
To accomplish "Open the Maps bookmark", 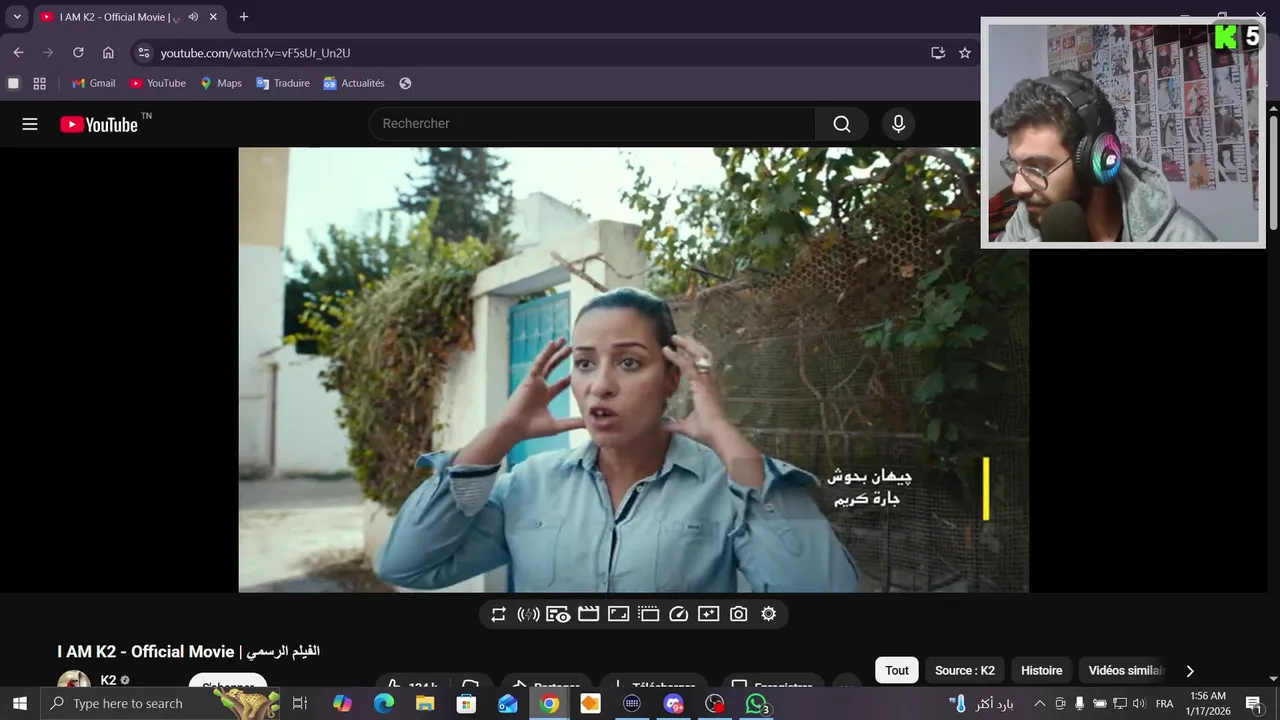I will coord(221,83).
